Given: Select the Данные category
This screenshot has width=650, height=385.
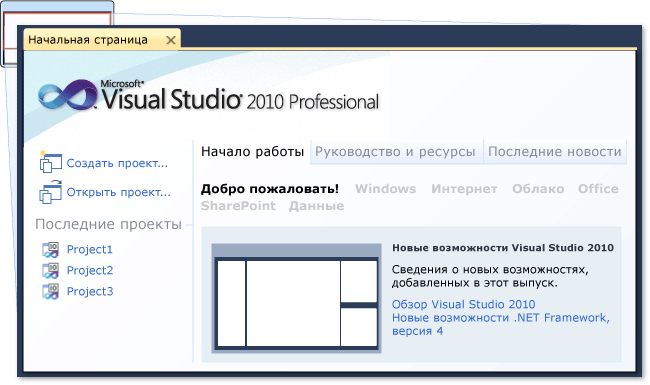Looking at the screenshot, I should click(316, 206).
